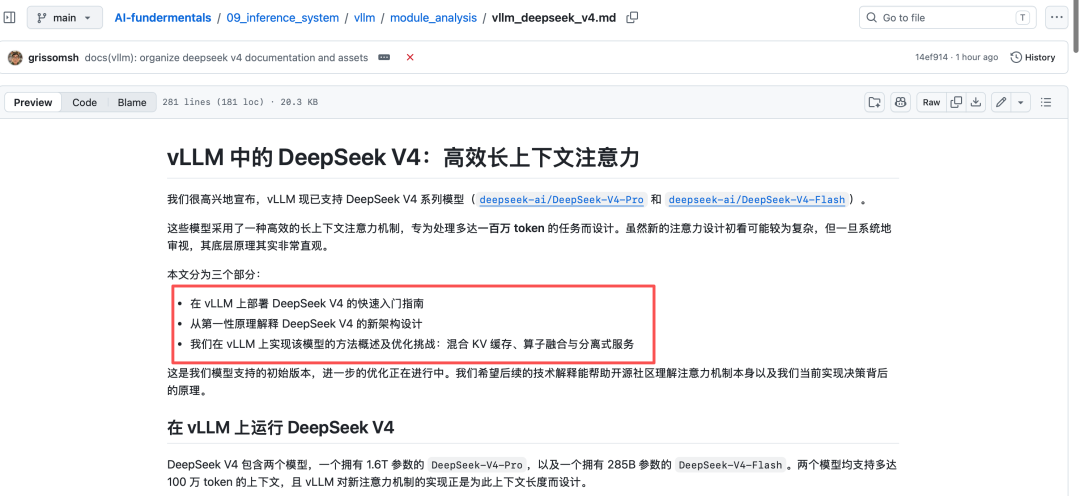Open more edit options dropdown arrow
Viewport: 1080px width, 496px height.
point(1021,102)
